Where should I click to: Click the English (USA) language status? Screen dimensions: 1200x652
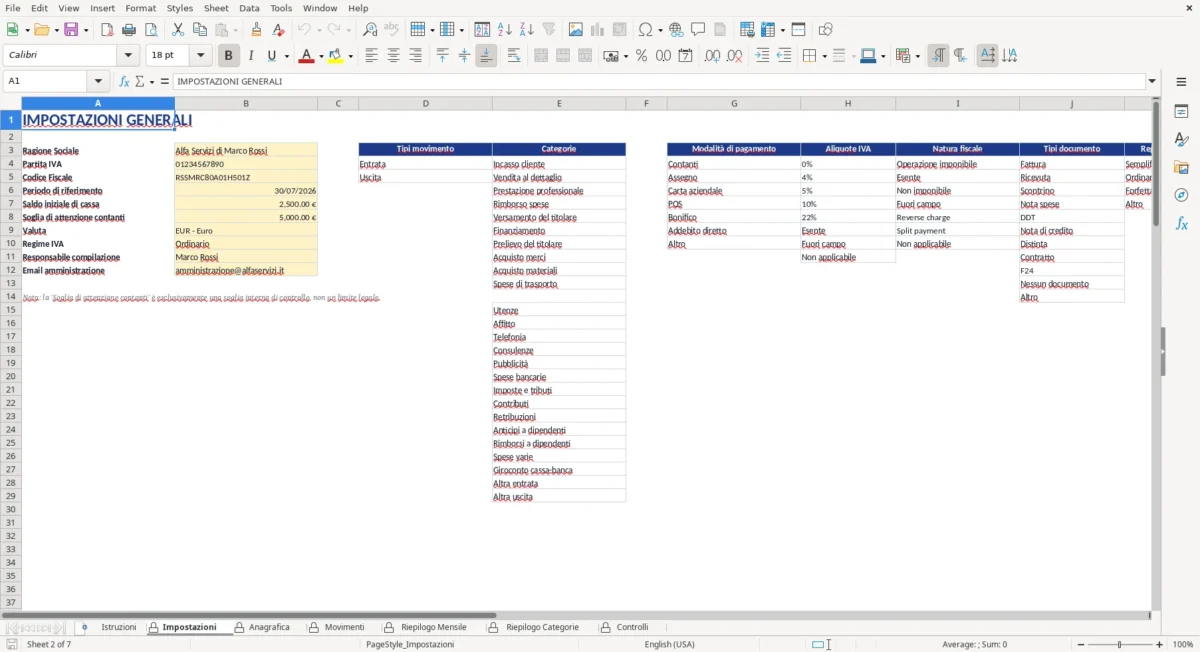pyautogui.click(x=669, y=645)
